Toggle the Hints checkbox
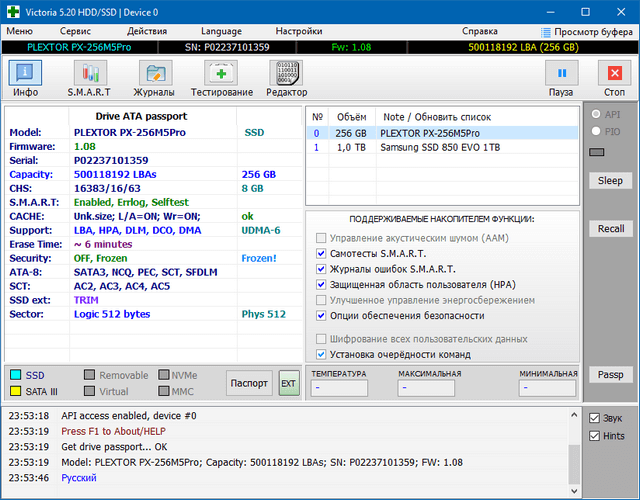Viewport: 640px width, 500px height. [x=595, y=436]
